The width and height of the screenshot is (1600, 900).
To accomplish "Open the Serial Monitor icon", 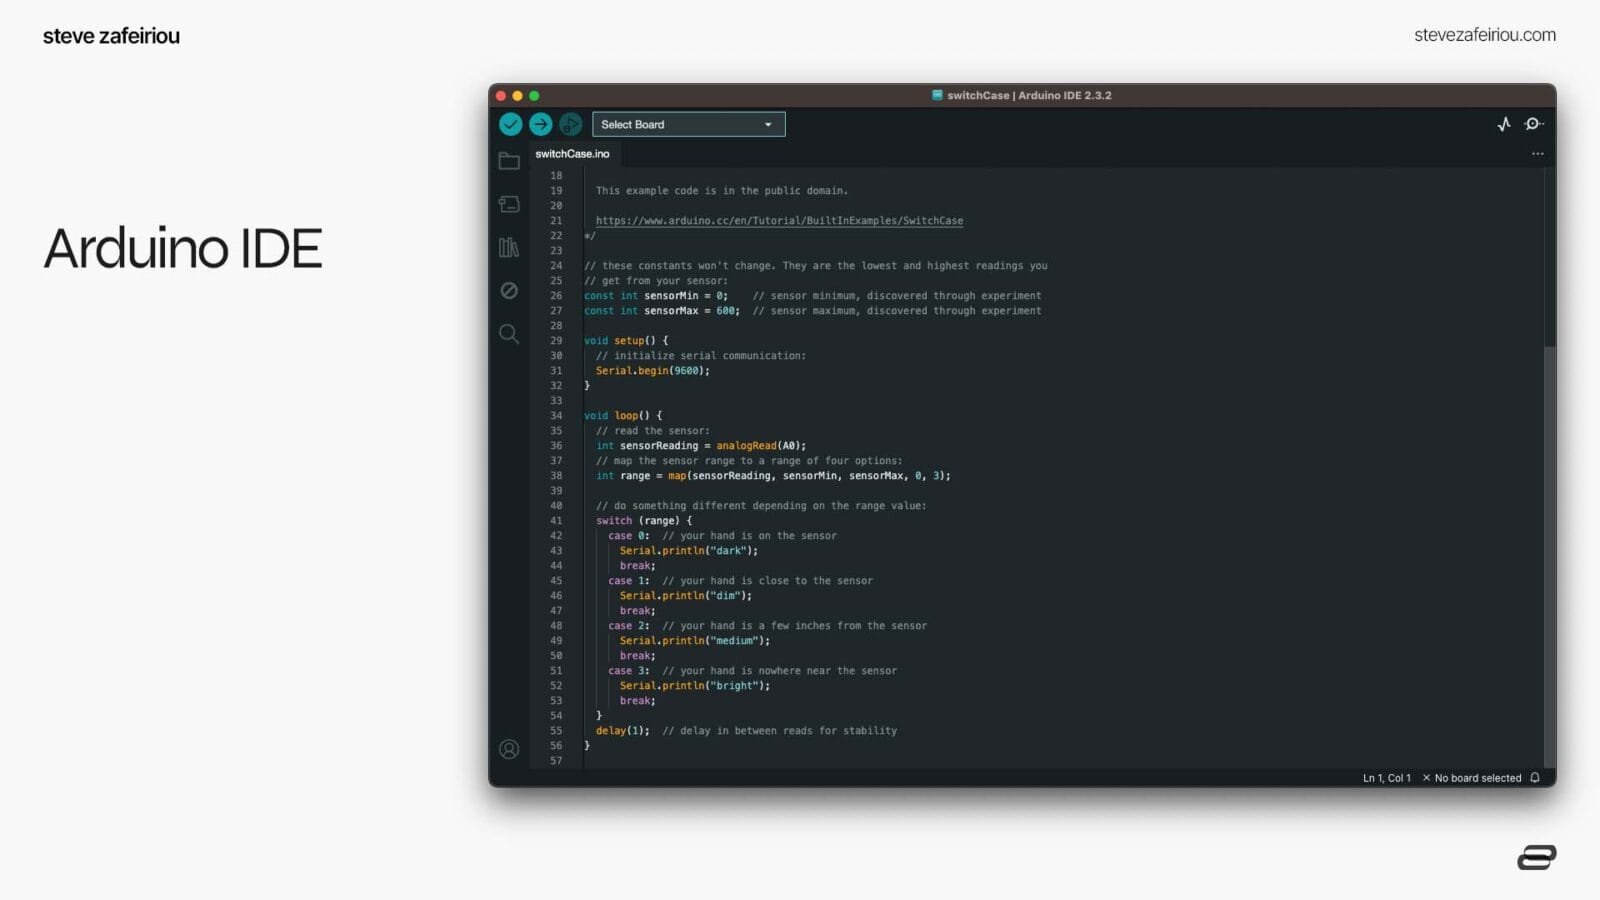I will pos(1533,124).
